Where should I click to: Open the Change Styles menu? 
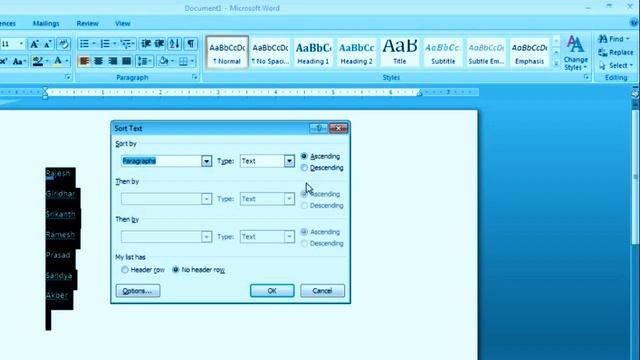[x=576, y=53]
